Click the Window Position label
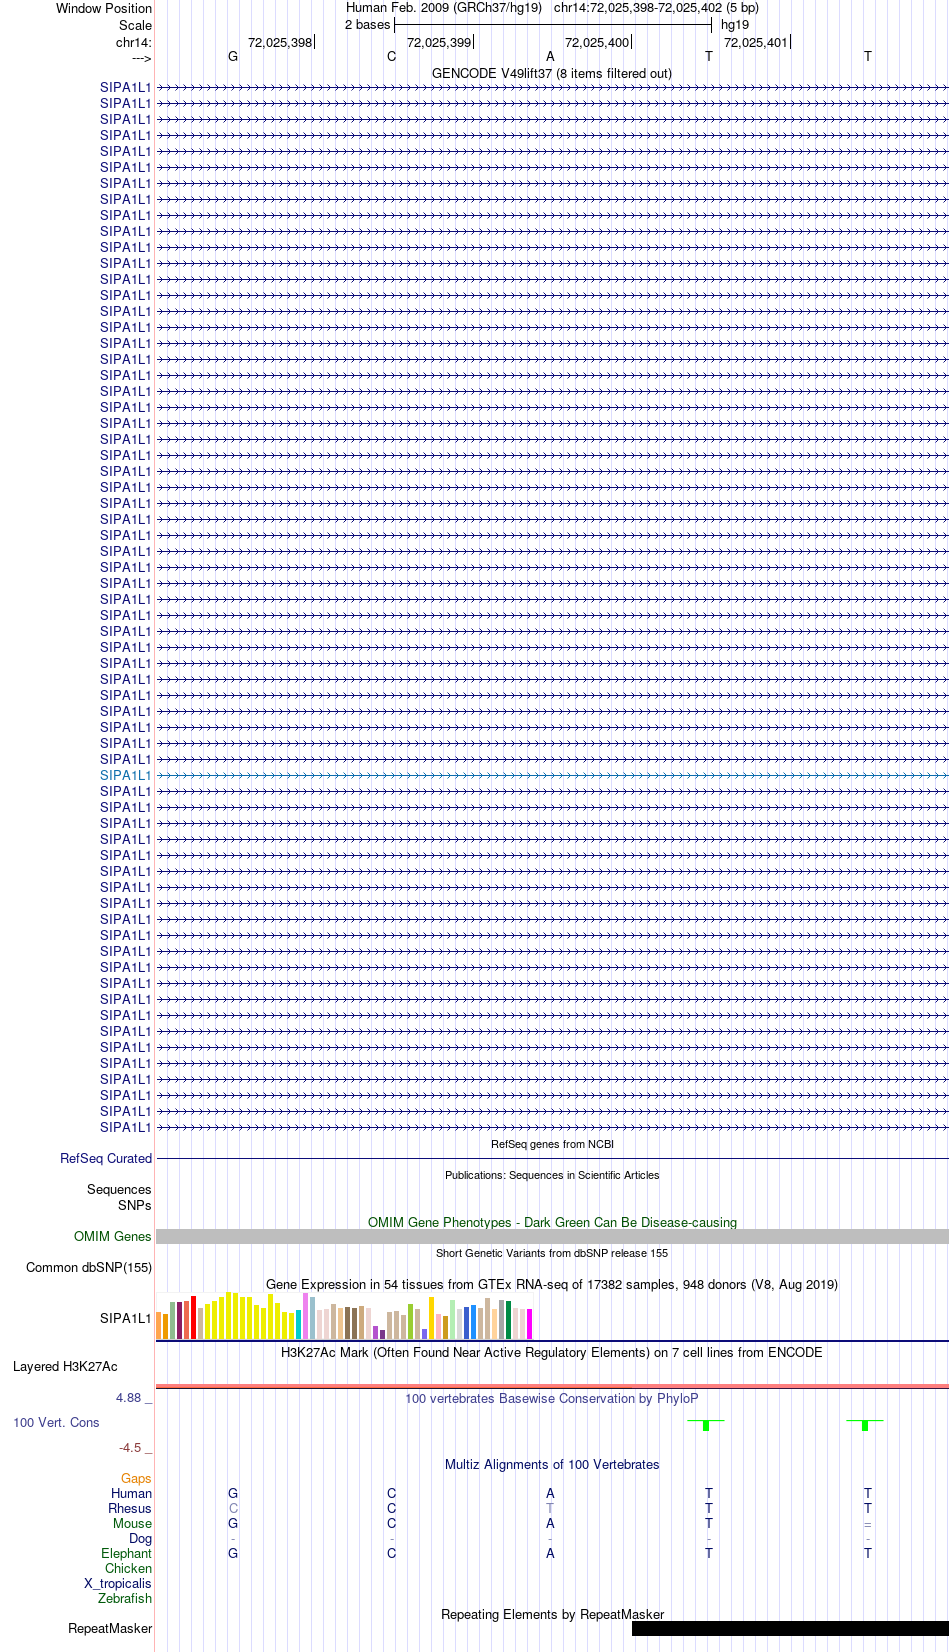This screenshot has width=950, height=1652. tap(104, 8)
